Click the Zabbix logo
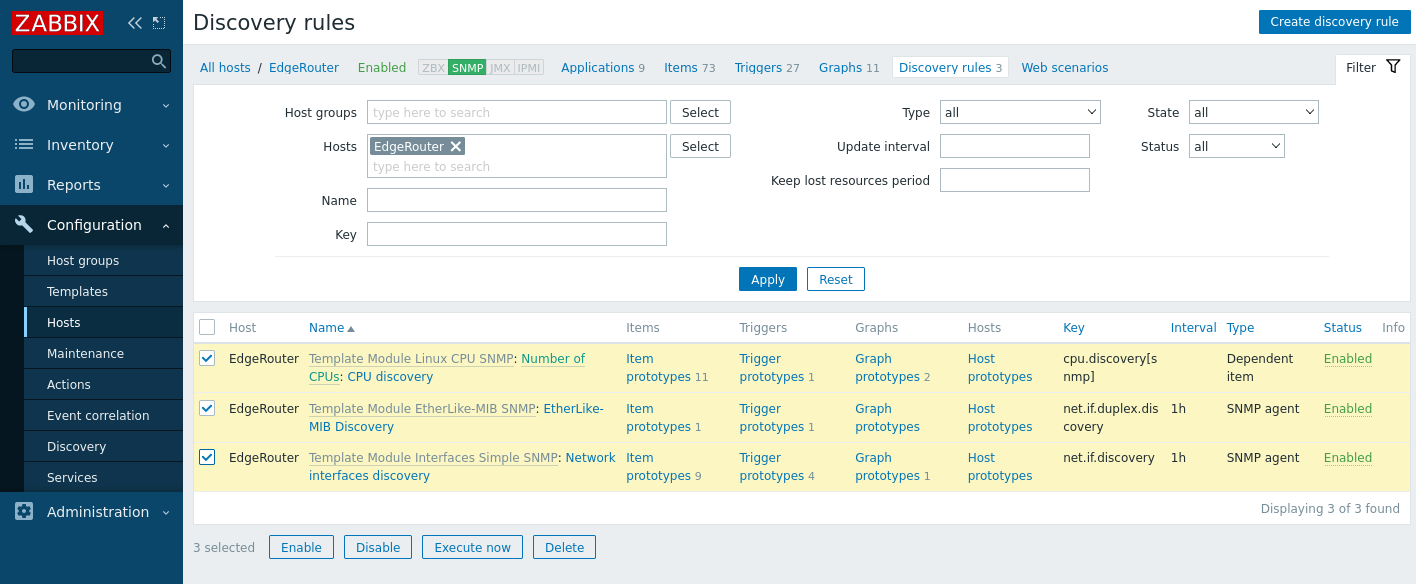 pyautogui.click(x=58, y=22)
